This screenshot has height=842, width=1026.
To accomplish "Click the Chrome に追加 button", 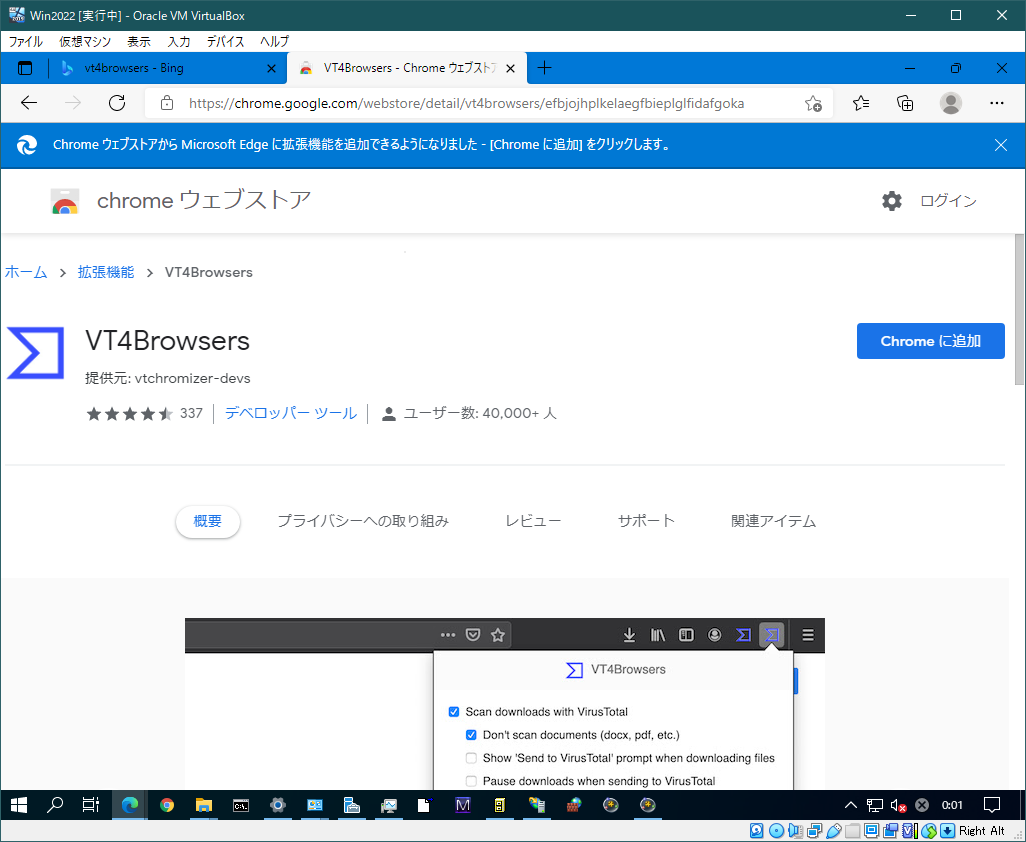I will [930, 341].
